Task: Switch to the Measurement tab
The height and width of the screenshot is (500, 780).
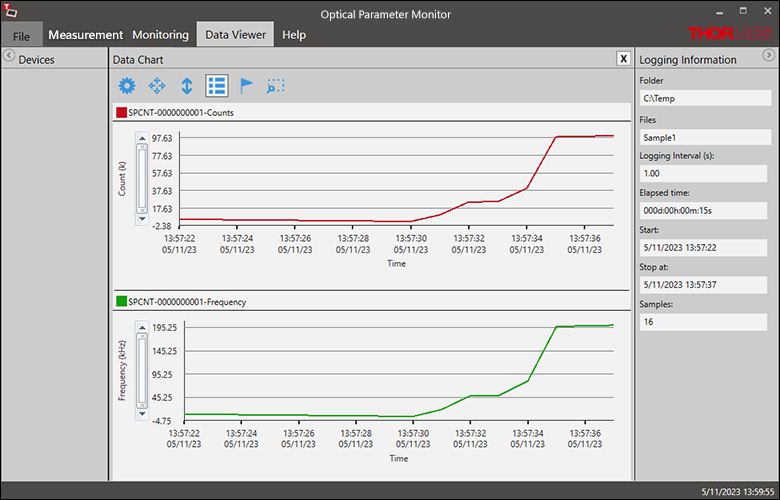Action: click(85, 35)
